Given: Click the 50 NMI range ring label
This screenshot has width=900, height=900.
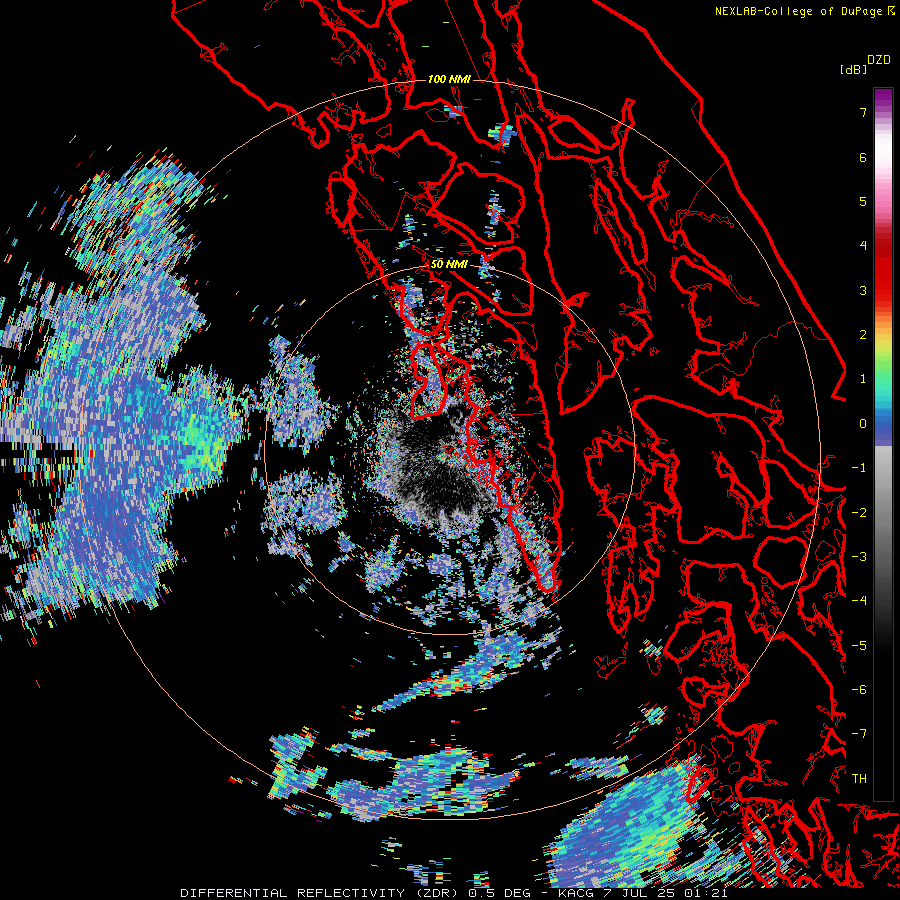Looking at the screenshot, I should click(x=449, y=264).
